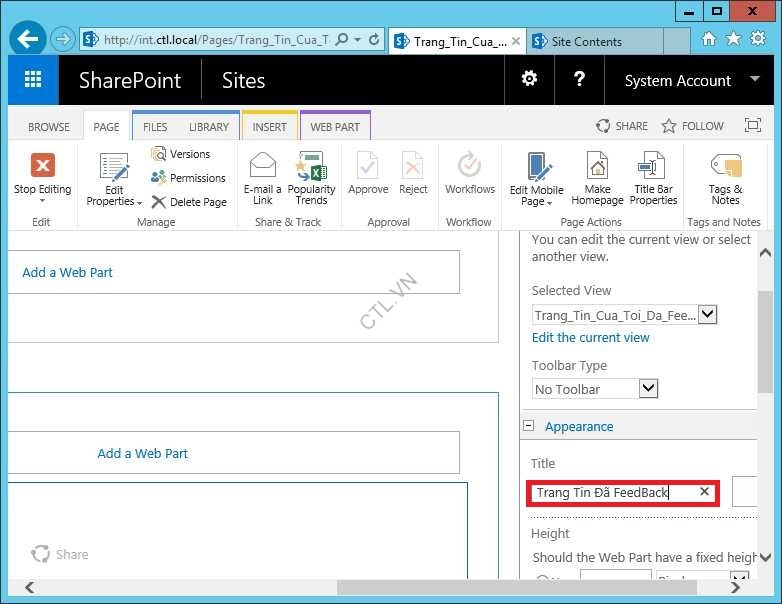Open the System Account user menu
782x604 pixels.
(692, 81)
